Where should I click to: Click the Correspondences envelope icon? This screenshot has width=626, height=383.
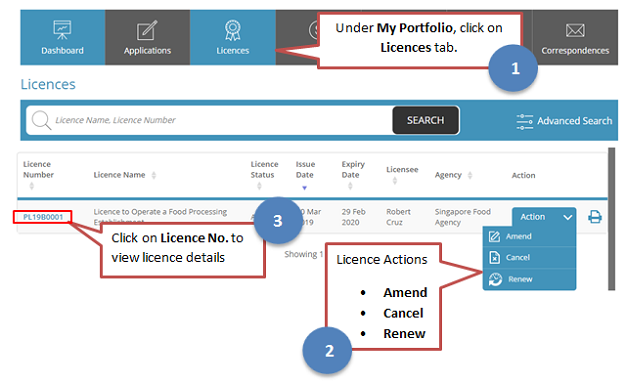[x=575, y=30]
